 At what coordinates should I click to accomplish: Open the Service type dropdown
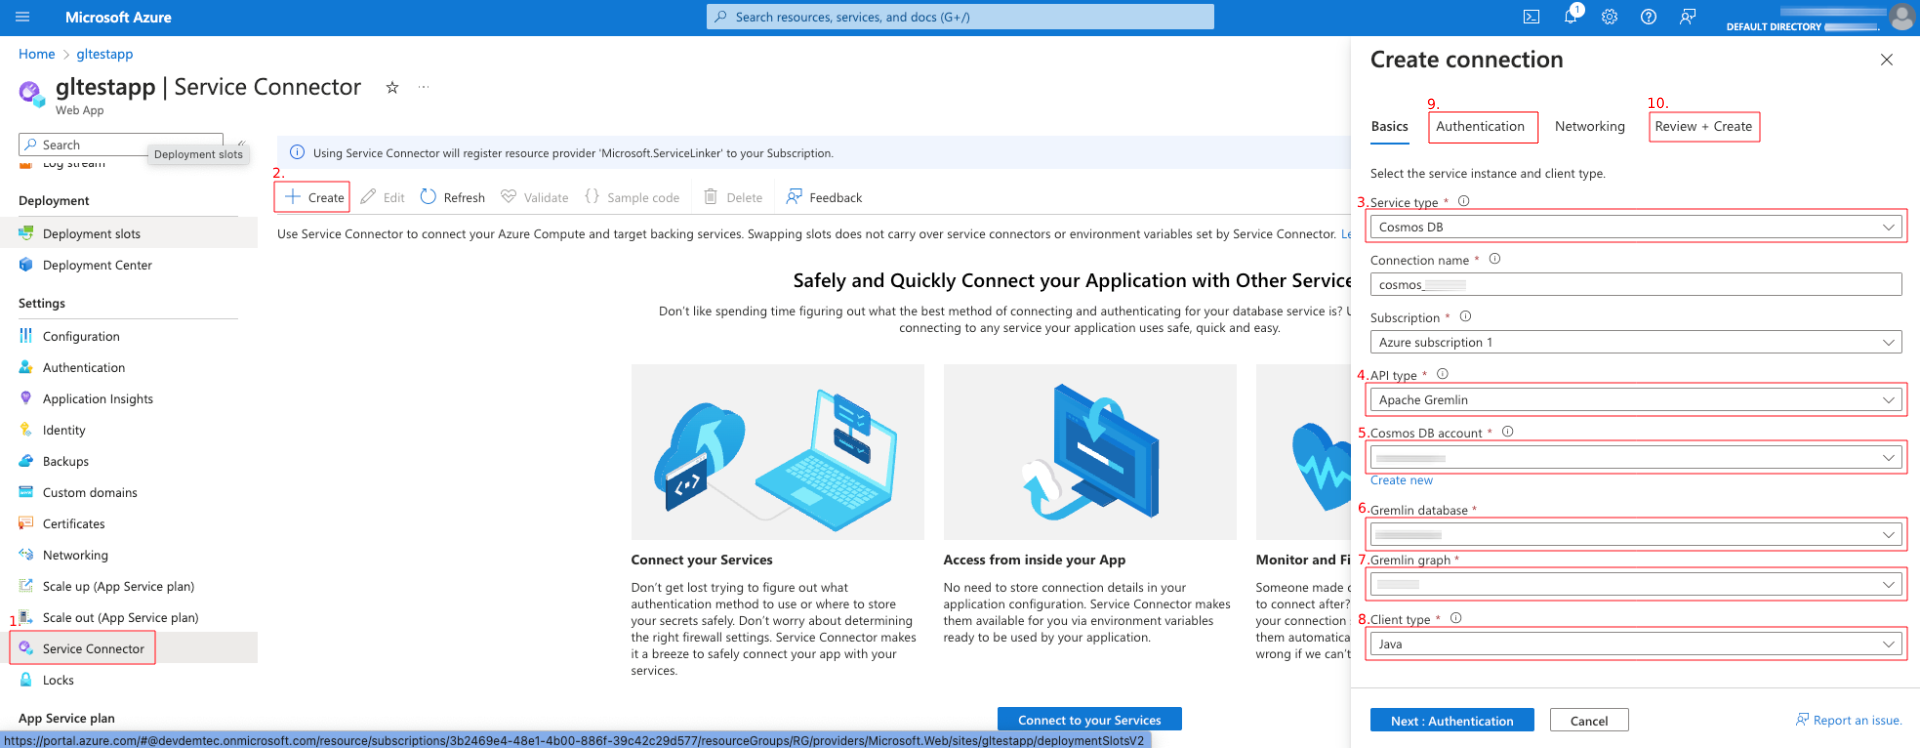point(1635,227)
